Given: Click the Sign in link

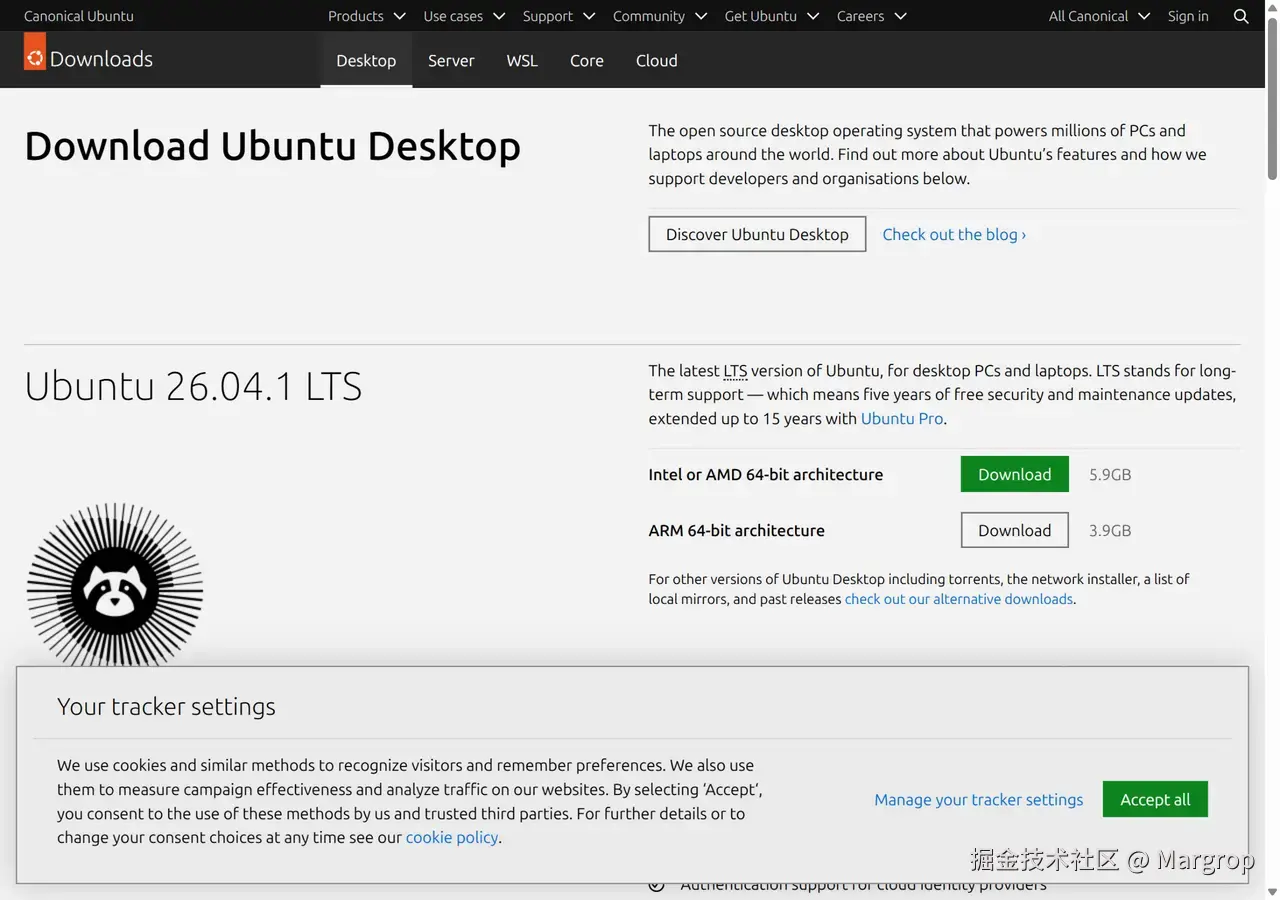Looking at the screenshot, I should click(x=1188, y=16).
